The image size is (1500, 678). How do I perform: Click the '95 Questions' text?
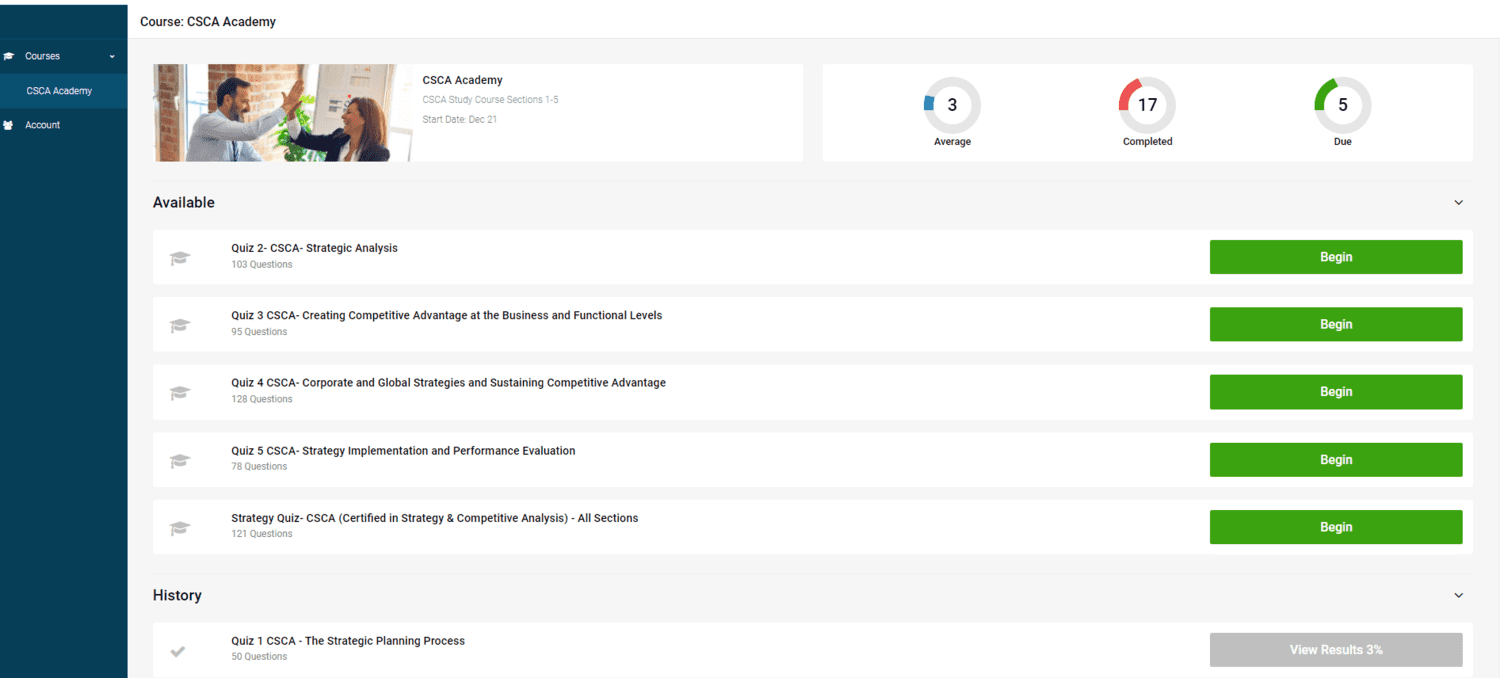pyautogui.click(x=259, y=332)
